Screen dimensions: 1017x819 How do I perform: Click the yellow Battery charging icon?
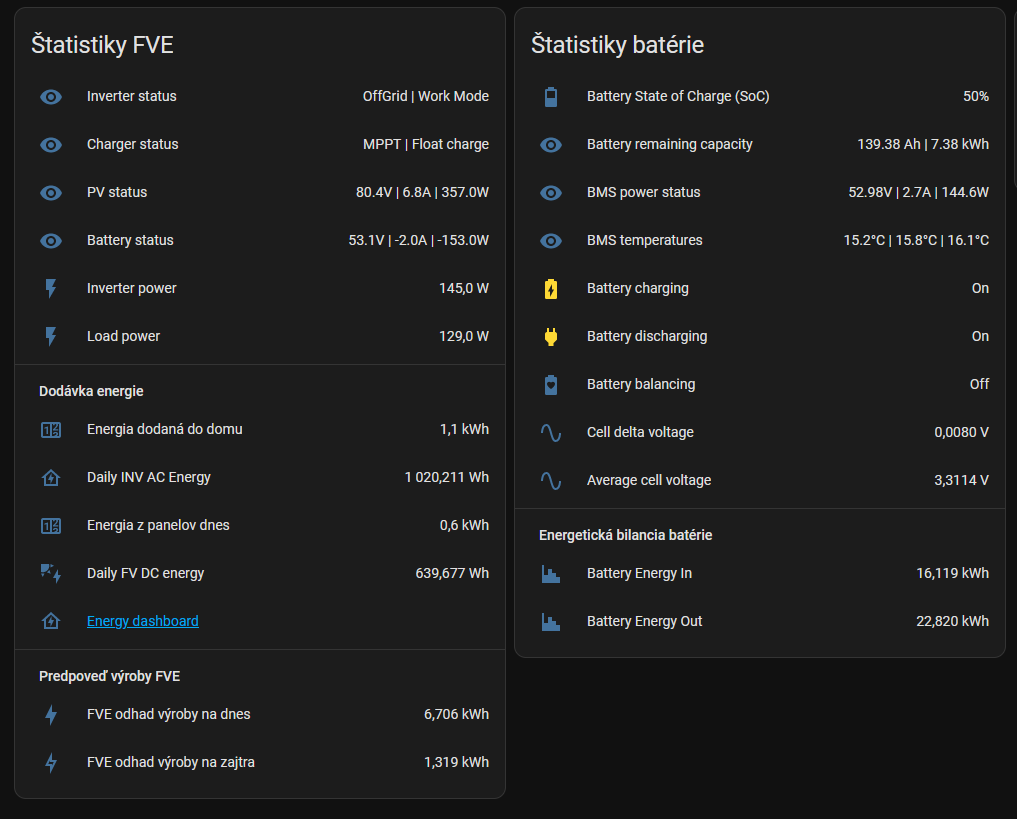click(551, 289)
